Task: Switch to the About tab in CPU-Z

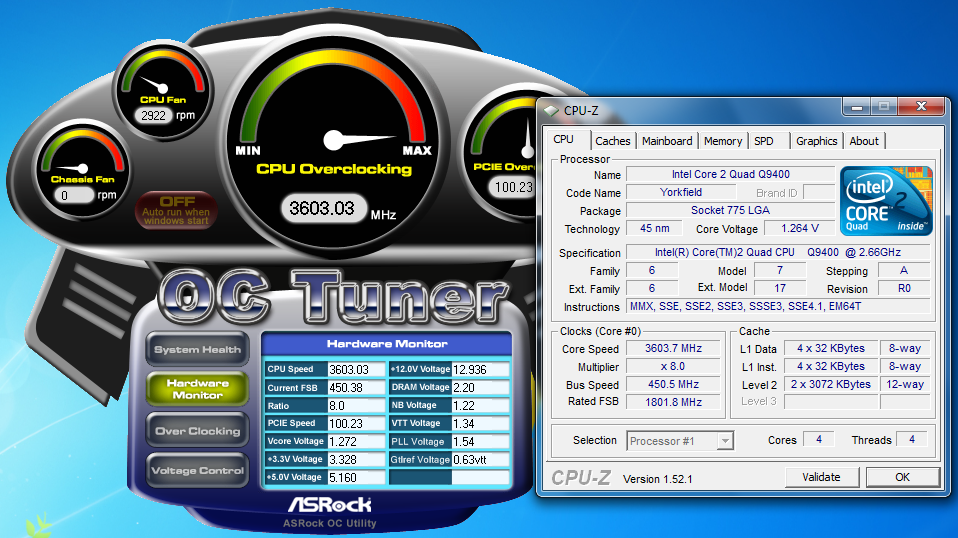Action: 864,141
